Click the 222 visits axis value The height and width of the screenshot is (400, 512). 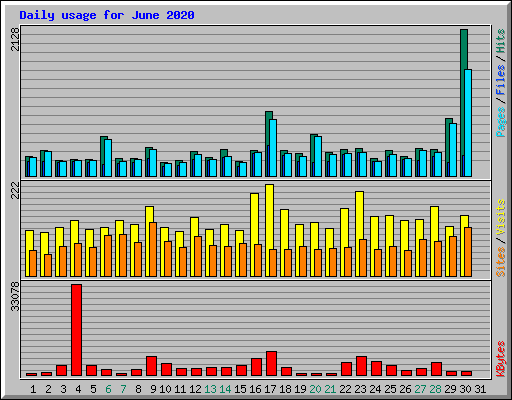click(x=15, y=190)
